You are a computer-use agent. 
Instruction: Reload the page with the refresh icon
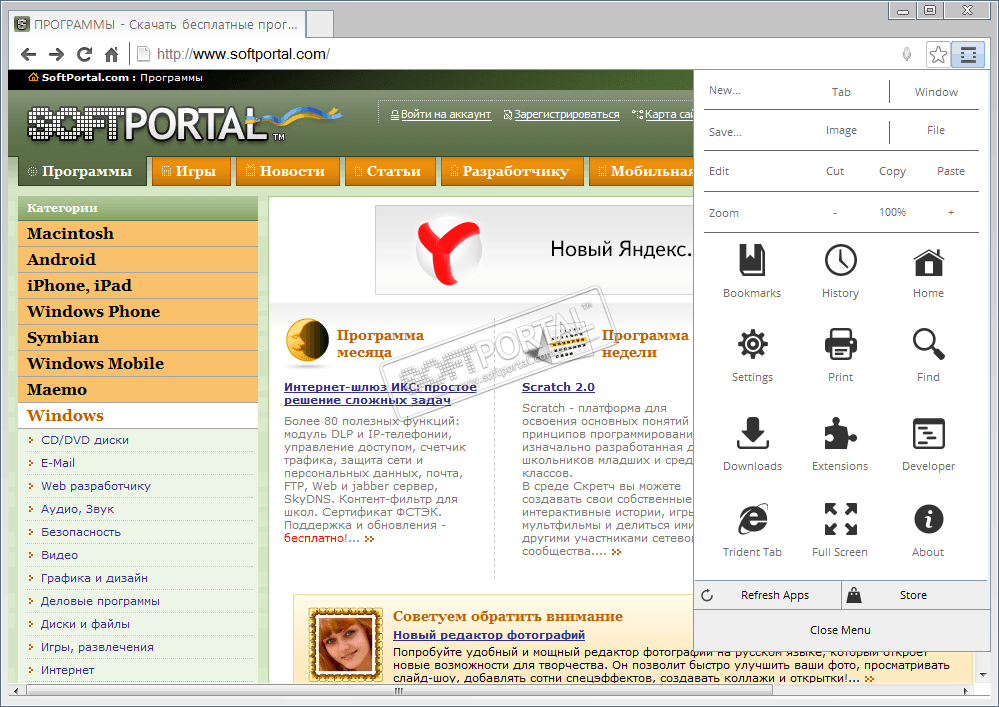click(x=84, y=55)
